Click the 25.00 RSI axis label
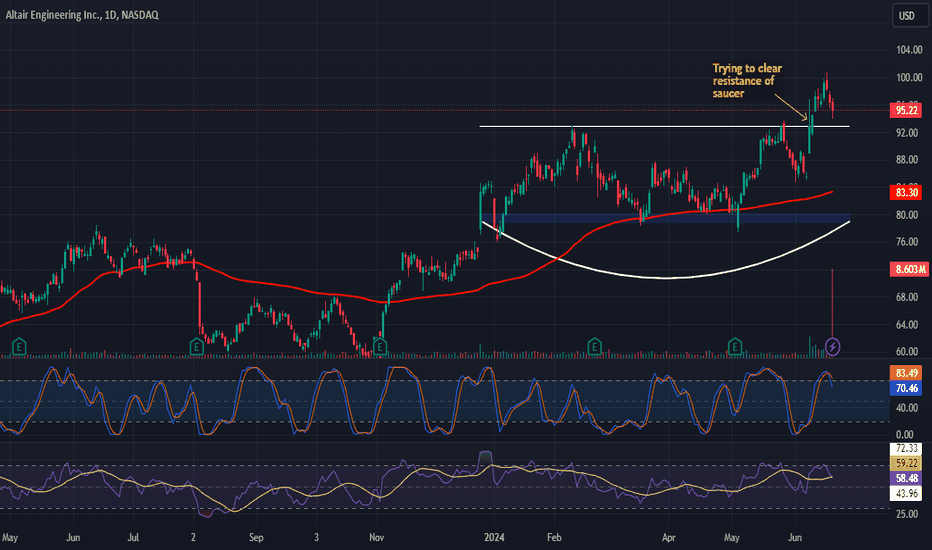 [x=907, y=514]
